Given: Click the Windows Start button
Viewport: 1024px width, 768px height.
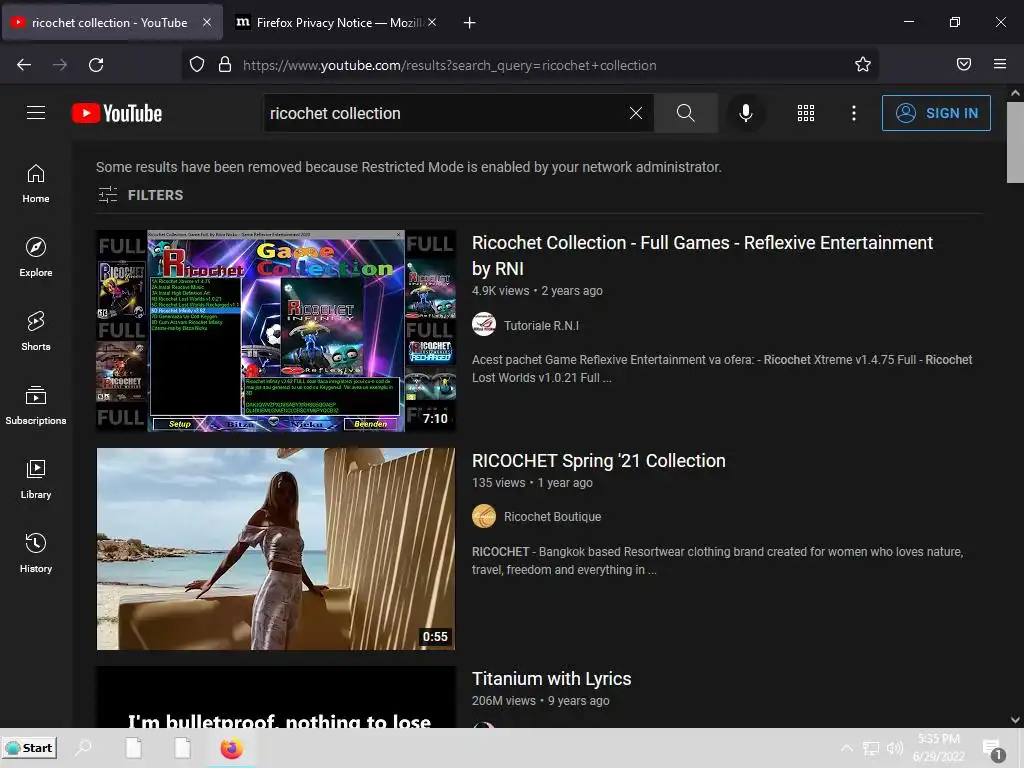Looking at the screenshot, I should click(29, 748).
